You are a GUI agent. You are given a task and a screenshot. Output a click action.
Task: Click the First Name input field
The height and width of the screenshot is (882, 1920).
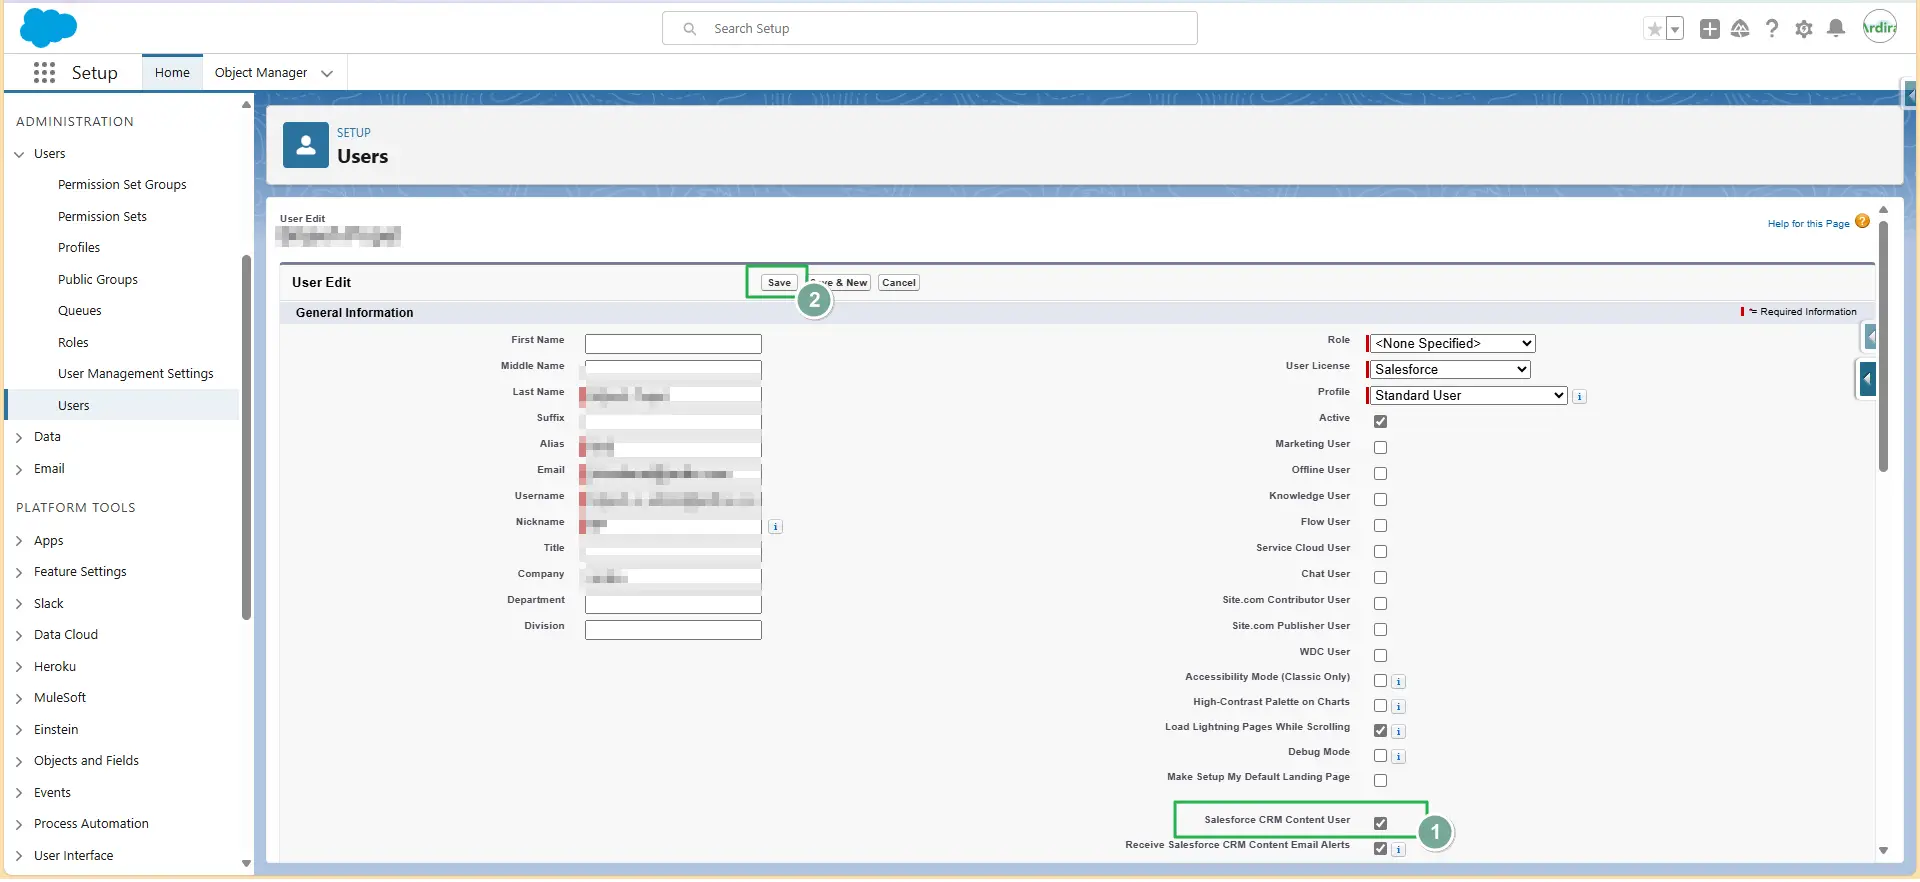(673, 344)
